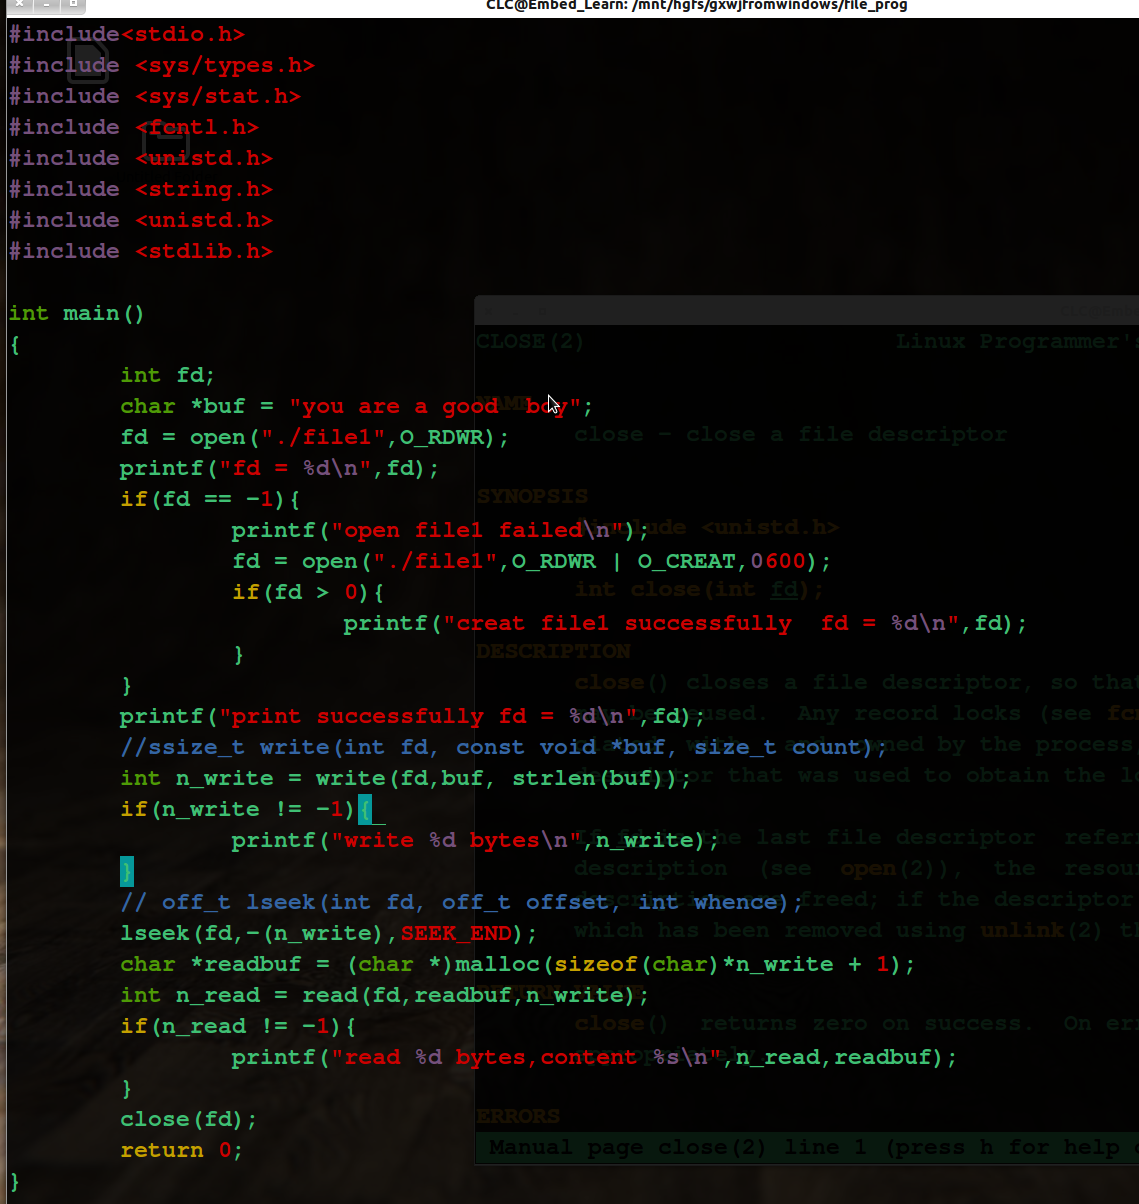Click 'Manual page close(2) line 1' status line
The height and width of the screenshot is (1204, 1139).
[677, 1147]
